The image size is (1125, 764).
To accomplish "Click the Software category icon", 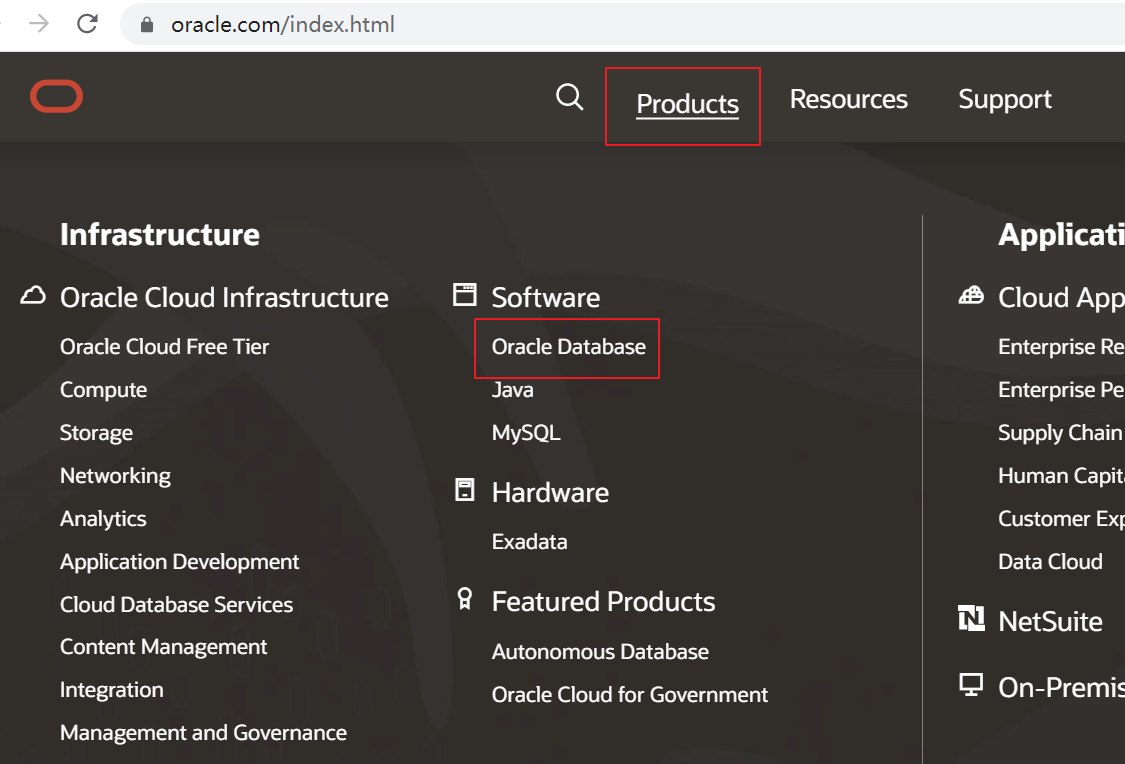I will tap(464, 294).
